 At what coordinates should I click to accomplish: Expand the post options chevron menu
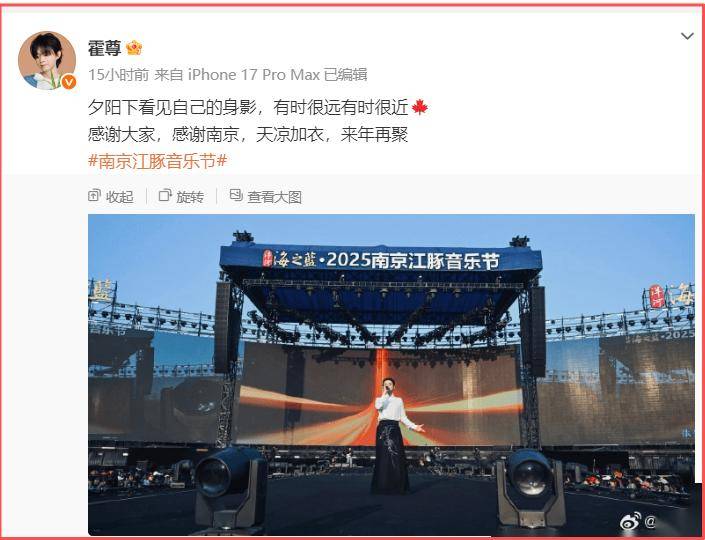tap(687, 36)
